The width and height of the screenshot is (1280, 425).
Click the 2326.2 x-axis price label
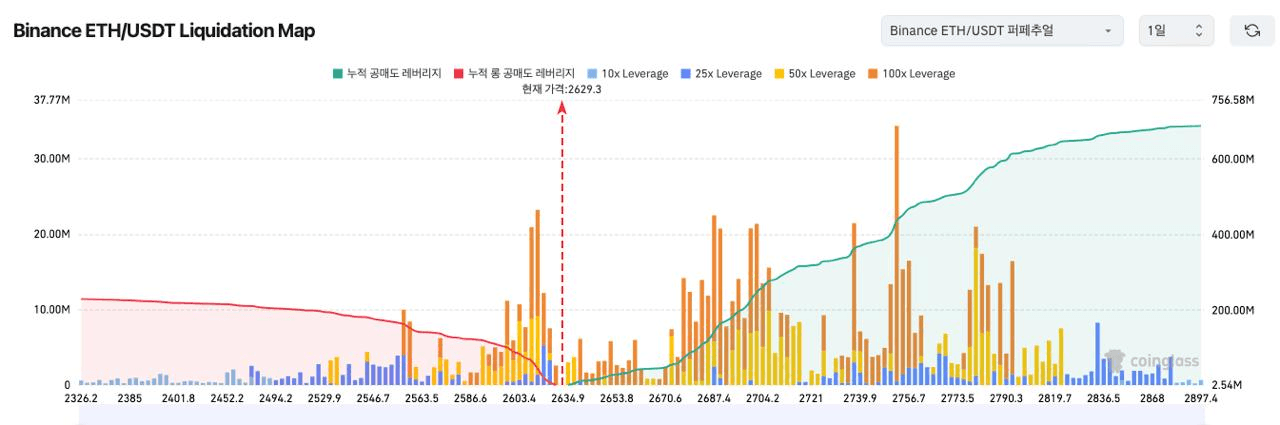coord(81,398)
